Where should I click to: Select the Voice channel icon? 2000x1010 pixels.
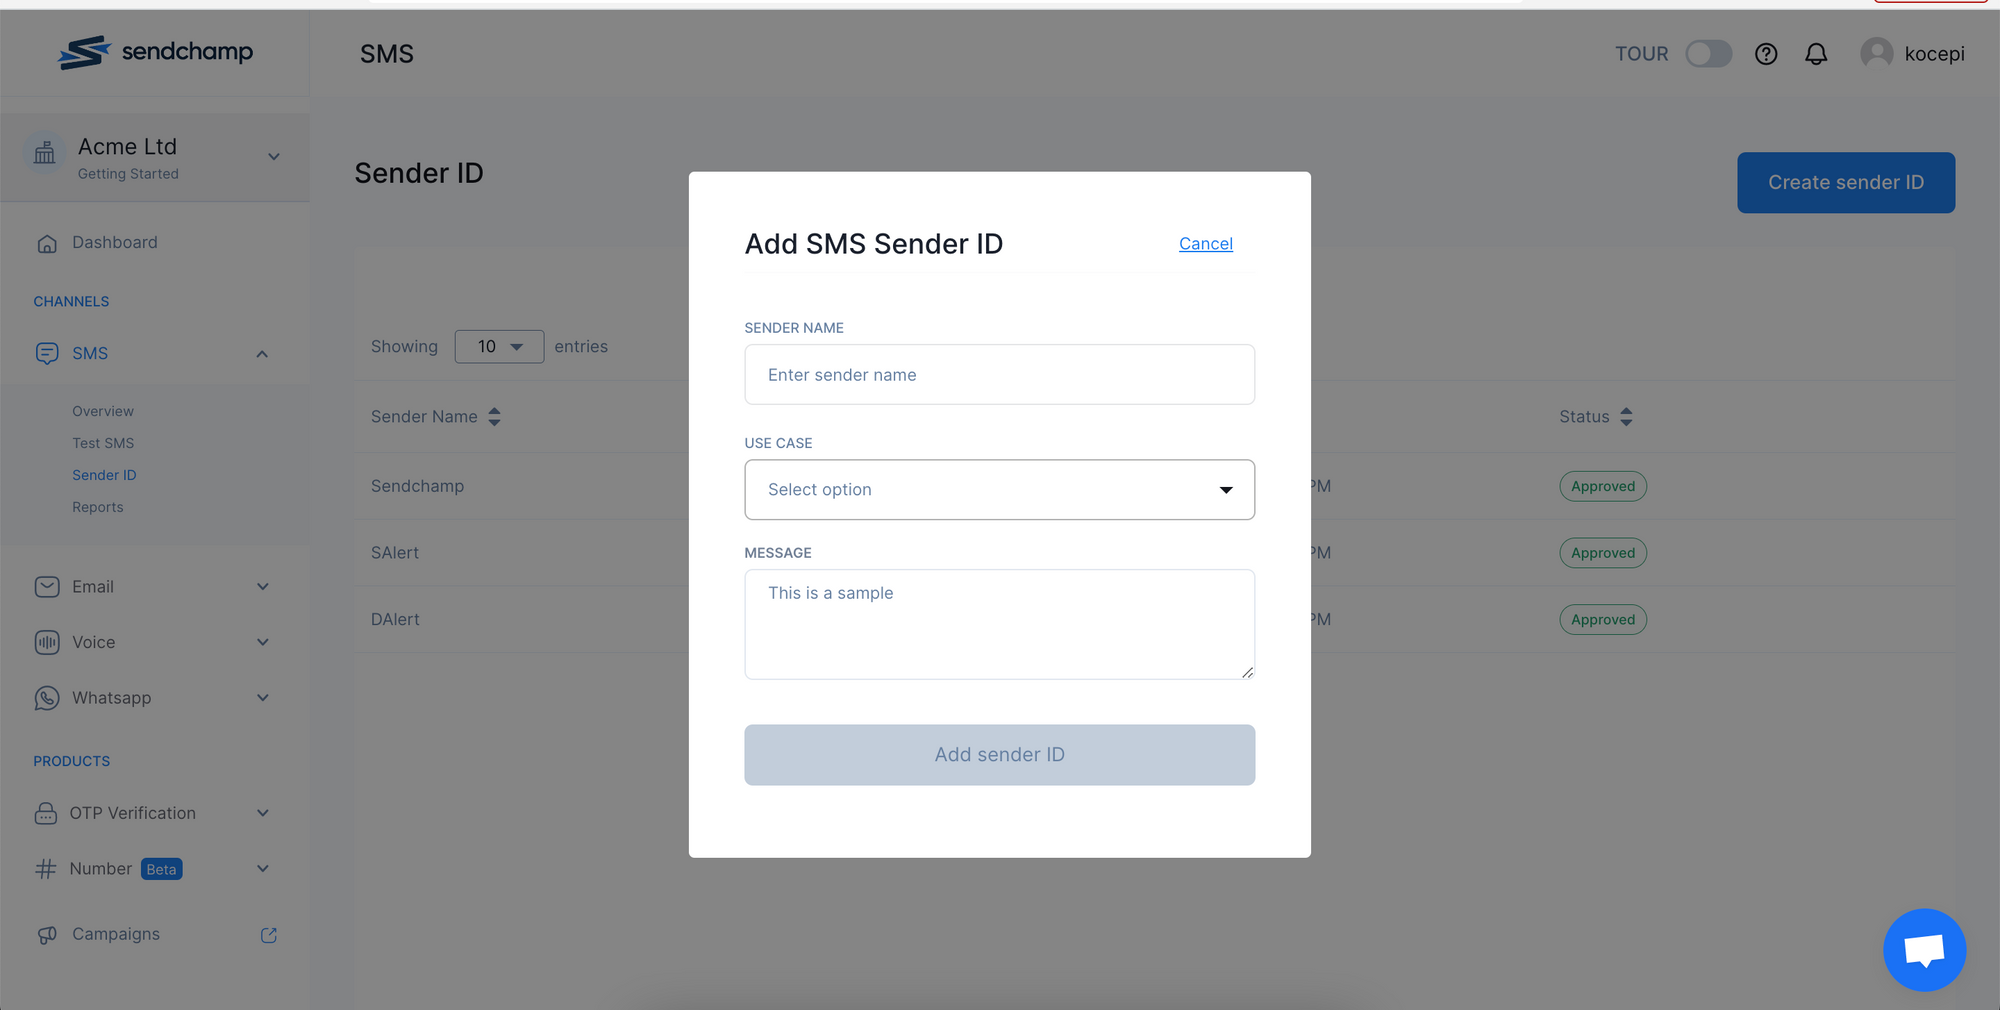[47, 642]
